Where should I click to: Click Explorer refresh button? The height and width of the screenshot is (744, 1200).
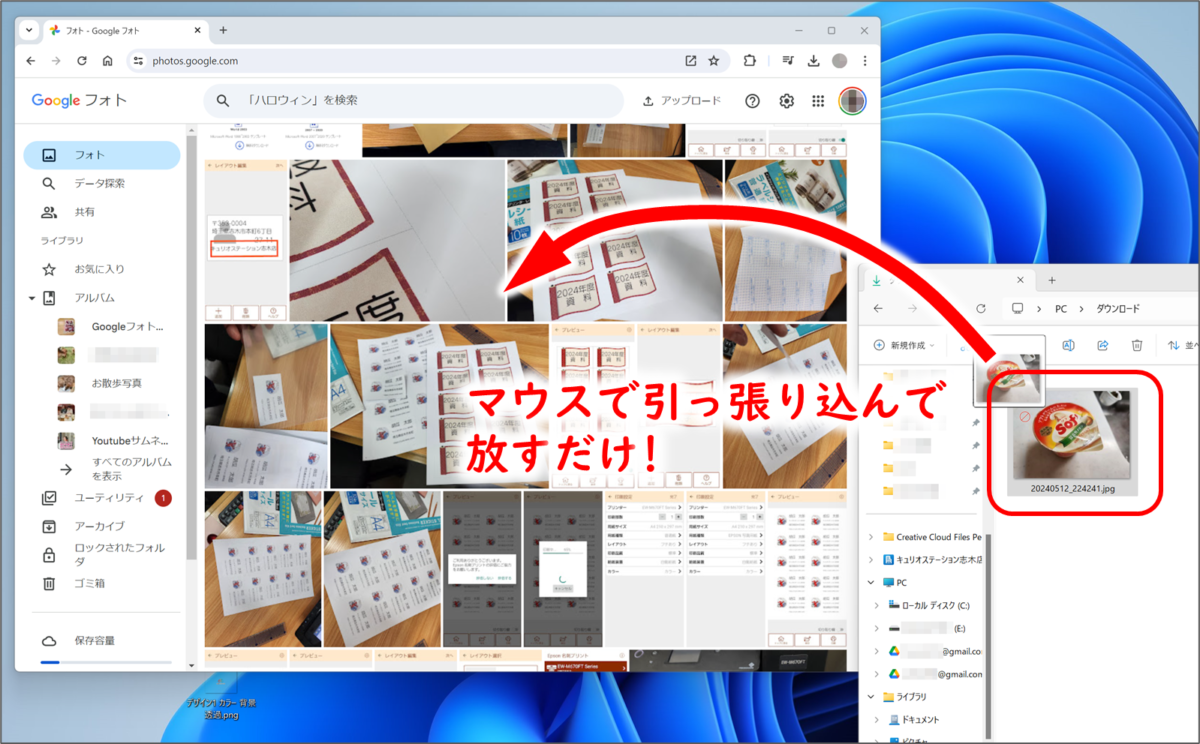point(981,309)
